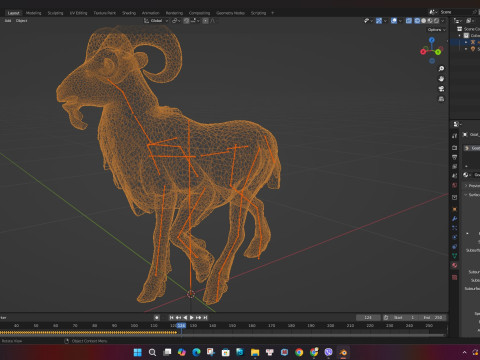Switch to the Sculpting workspace tab
Screen dimensions: 480x360
(x=55, y=13)
